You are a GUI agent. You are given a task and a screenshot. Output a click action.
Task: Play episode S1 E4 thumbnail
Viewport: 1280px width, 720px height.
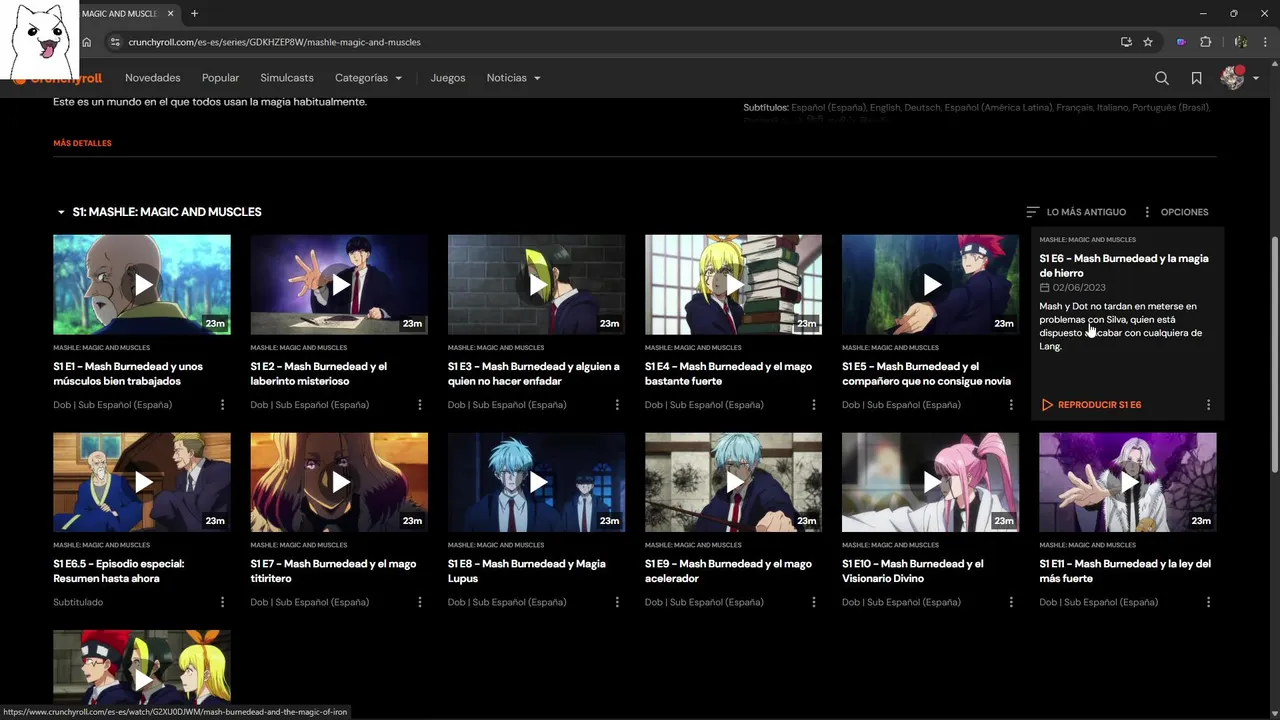tap(733, 285)
